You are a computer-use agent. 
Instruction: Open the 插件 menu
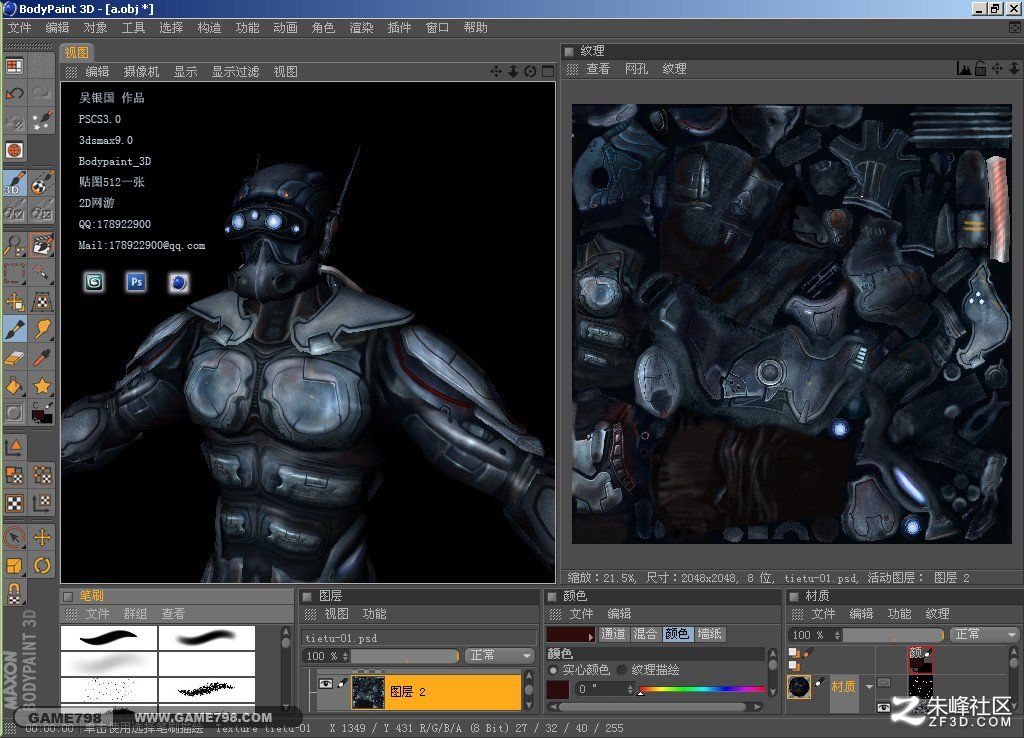point(399,27)
